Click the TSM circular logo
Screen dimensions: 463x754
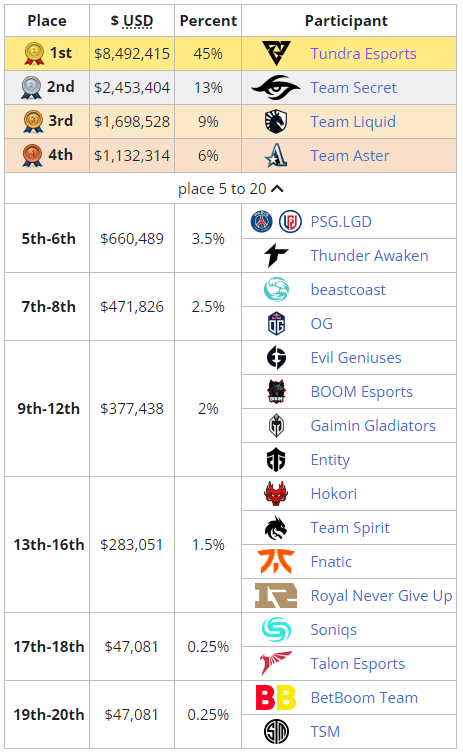tap(276, 731)
